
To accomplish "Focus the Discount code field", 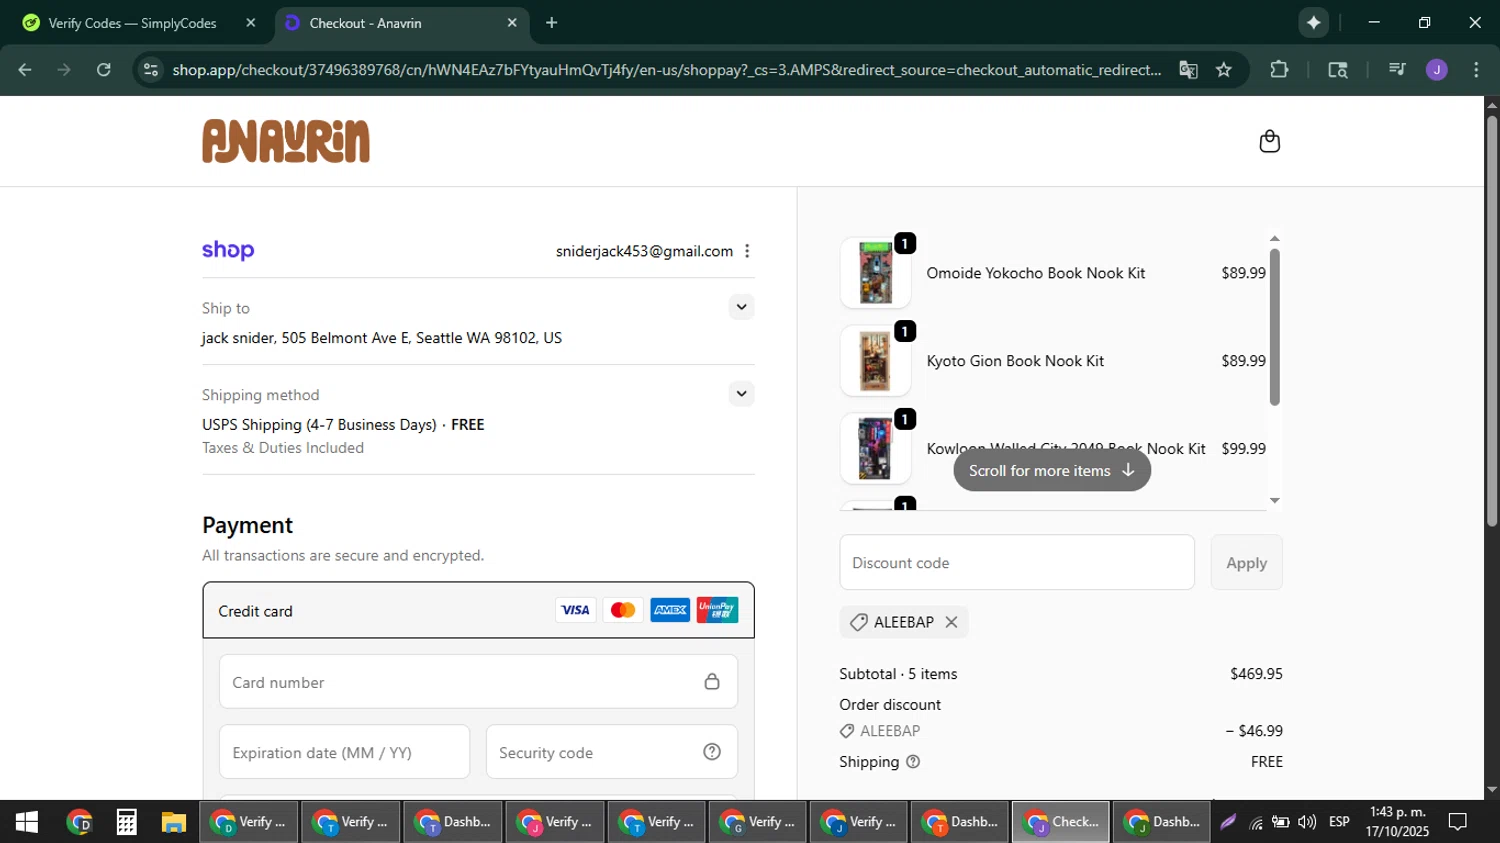I will click(x=1017, y=562).
